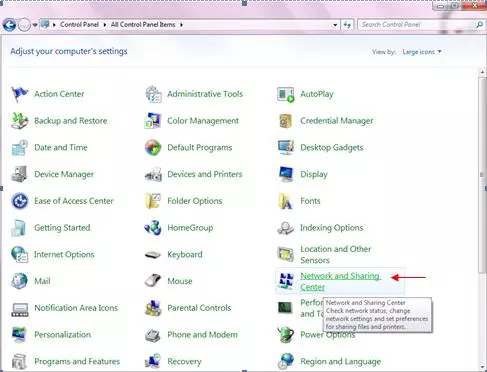Expand the address bar history dropdown arrow
Viewport: 487px width, 372px height.
tap(335, 25)
